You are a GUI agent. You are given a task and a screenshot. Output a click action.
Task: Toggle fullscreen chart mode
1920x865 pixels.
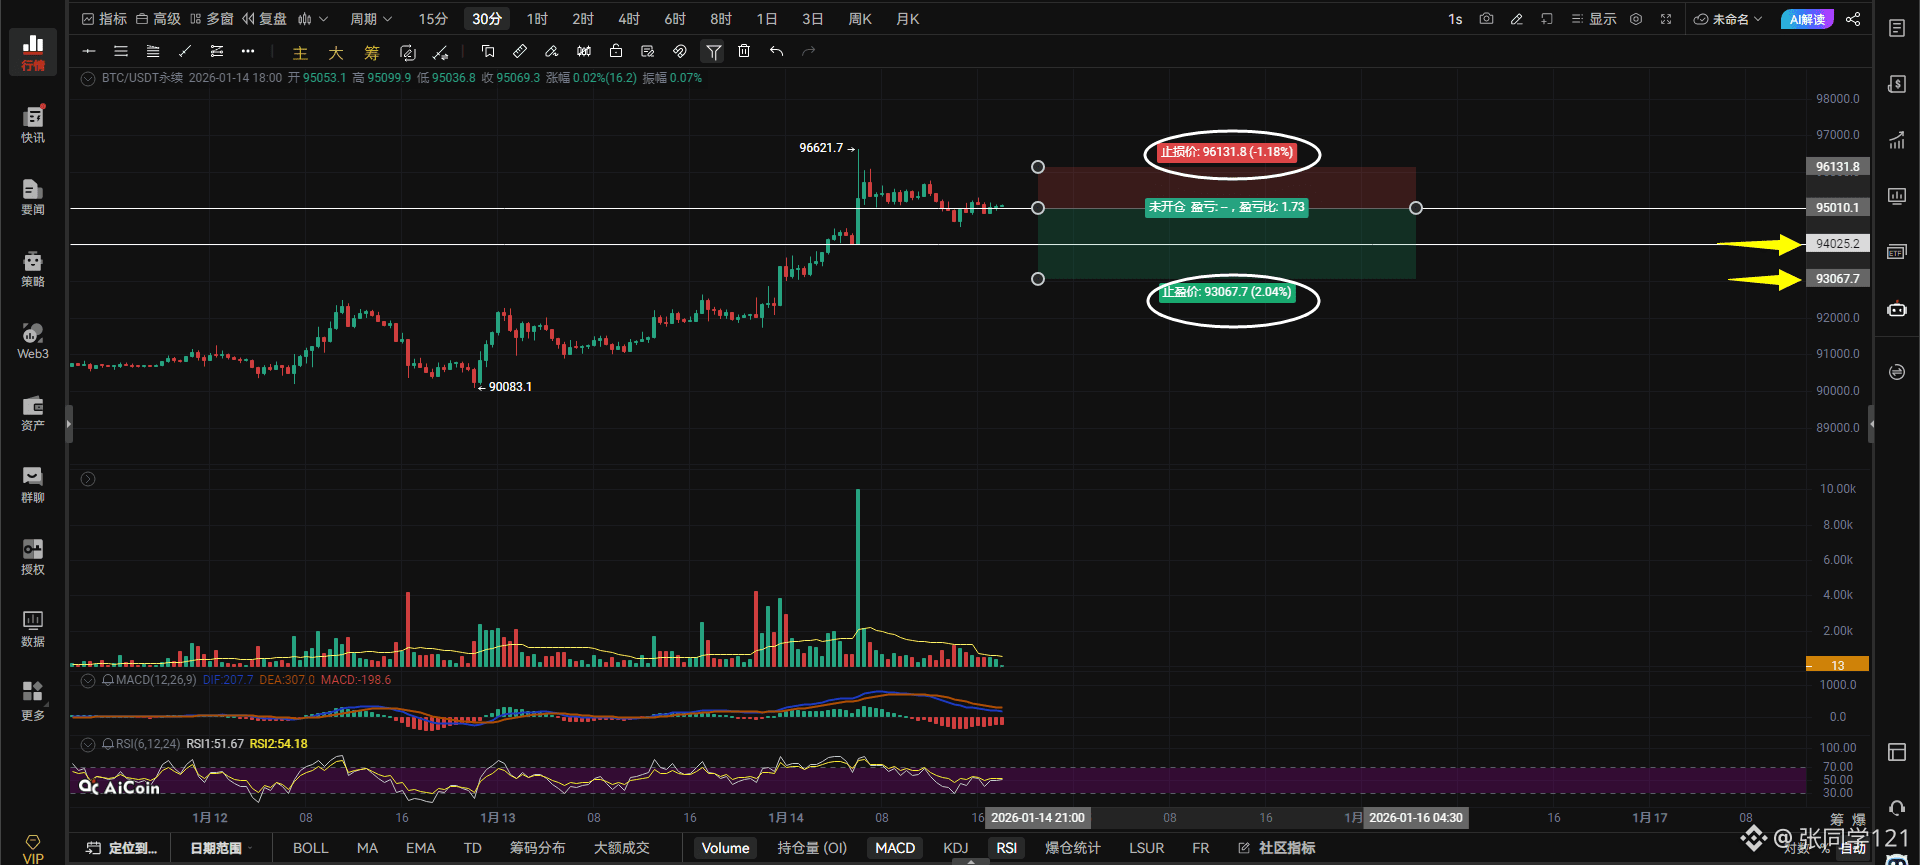point(1666,19)
